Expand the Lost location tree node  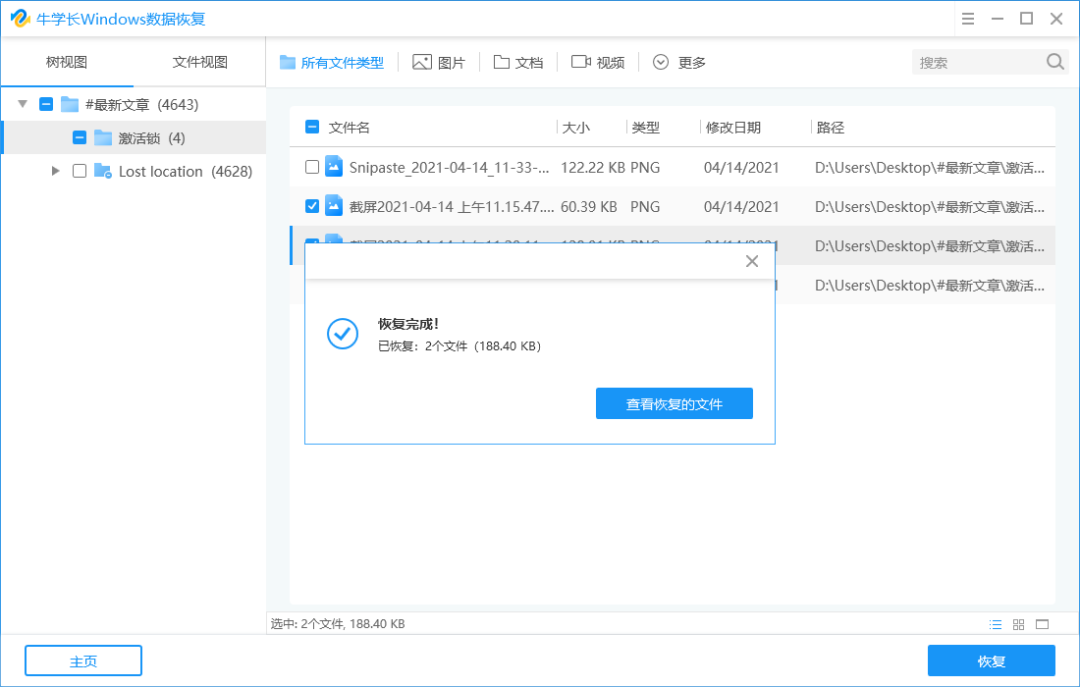pos(56,171)
